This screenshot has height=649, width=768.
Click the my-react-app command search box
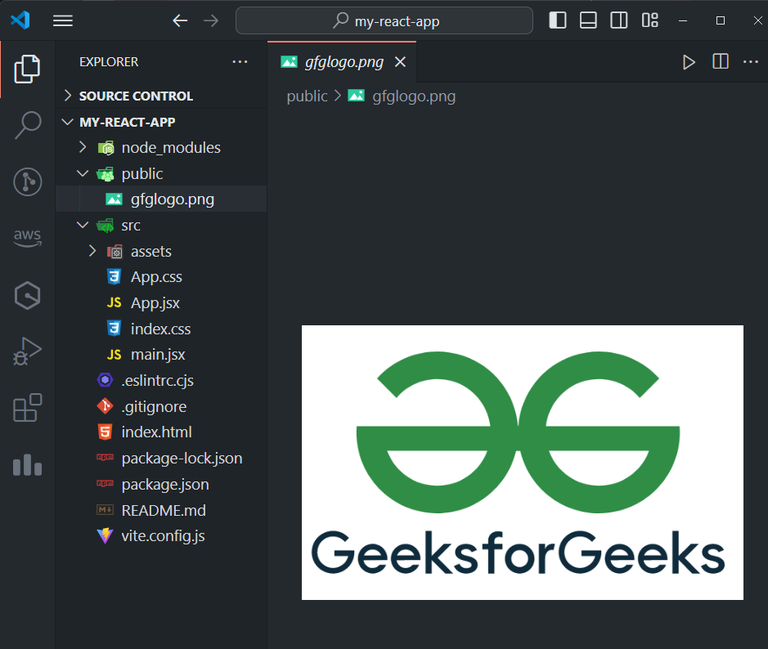[384, 21]
